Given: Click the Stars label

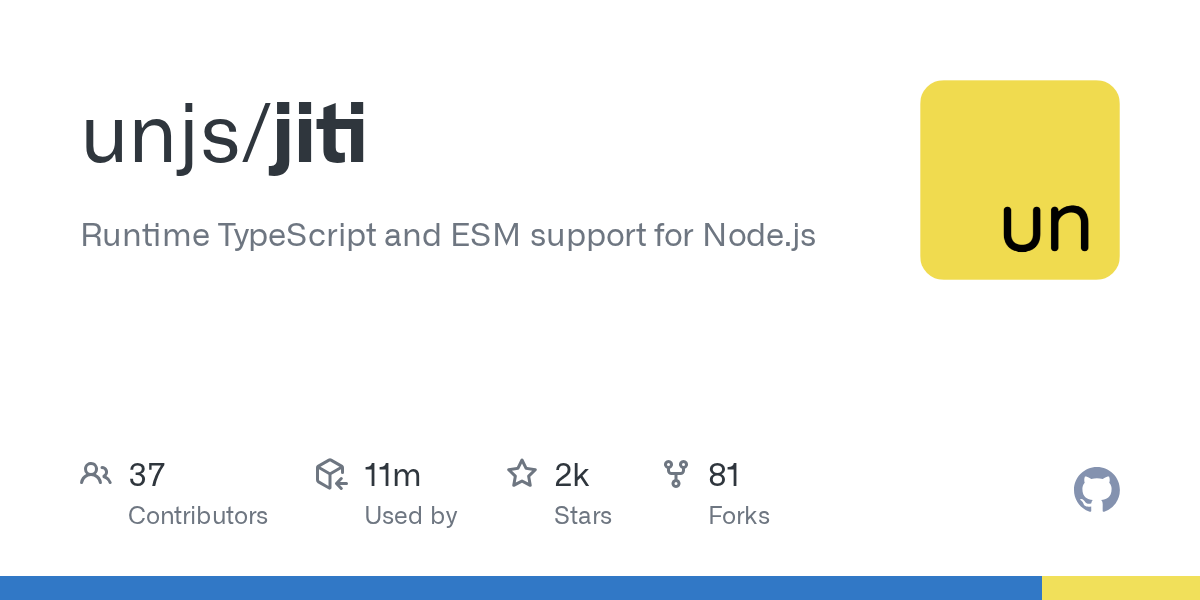Looking at the screenshot, I should pos(583,516).
